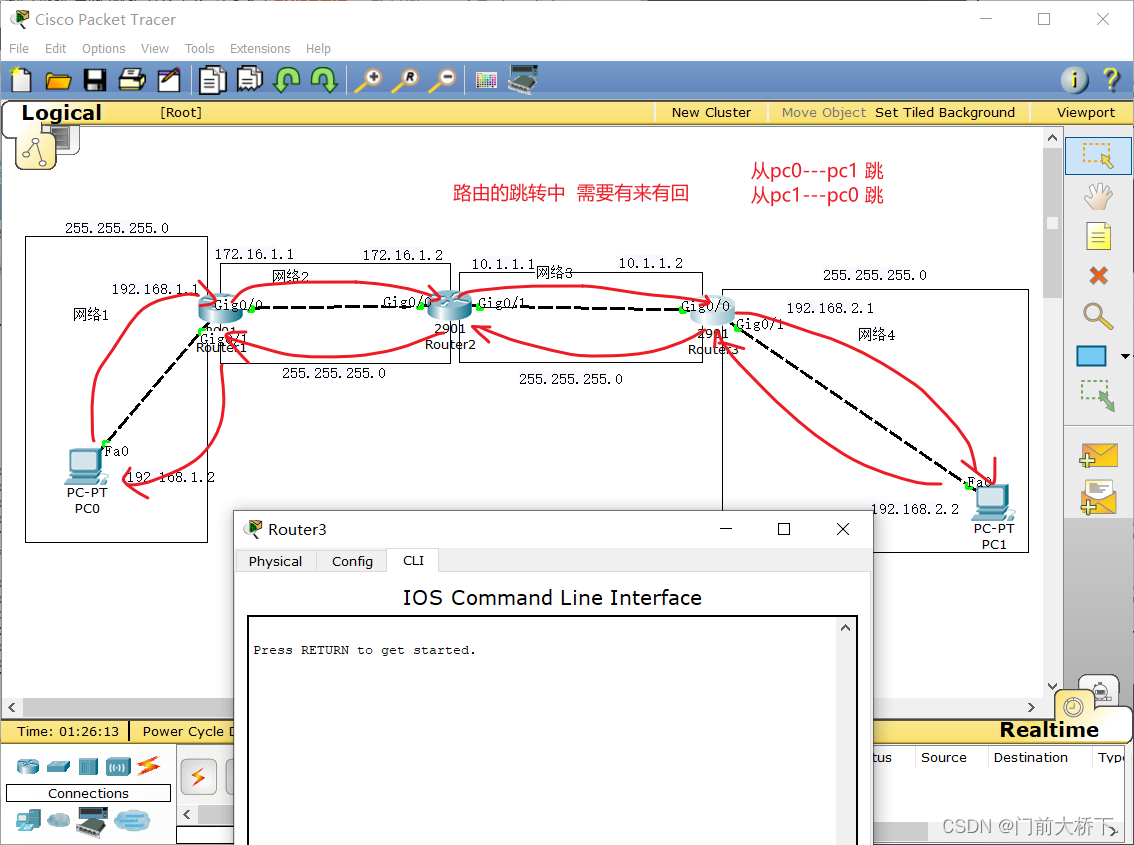This screenshot has height=845, width=1134.
Task: Open the Edit menu
Action: 55,48
